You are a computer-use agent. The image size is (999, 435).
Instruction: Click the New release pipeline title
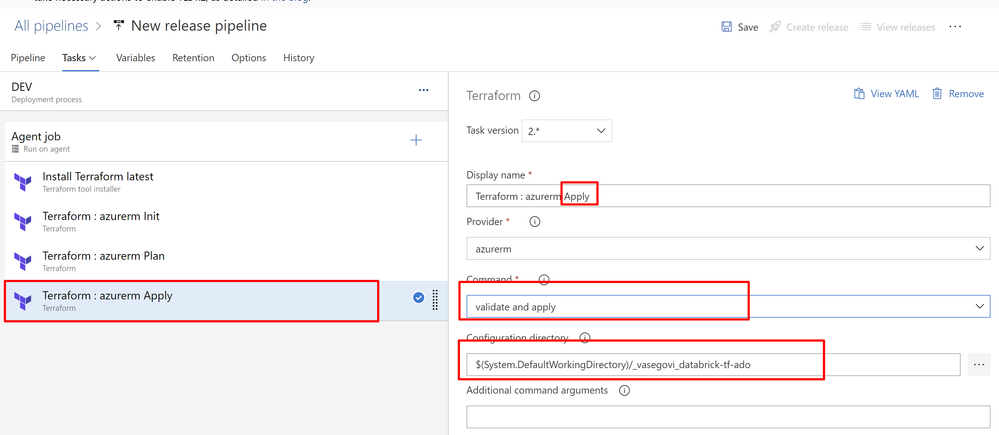pos(199,26)
